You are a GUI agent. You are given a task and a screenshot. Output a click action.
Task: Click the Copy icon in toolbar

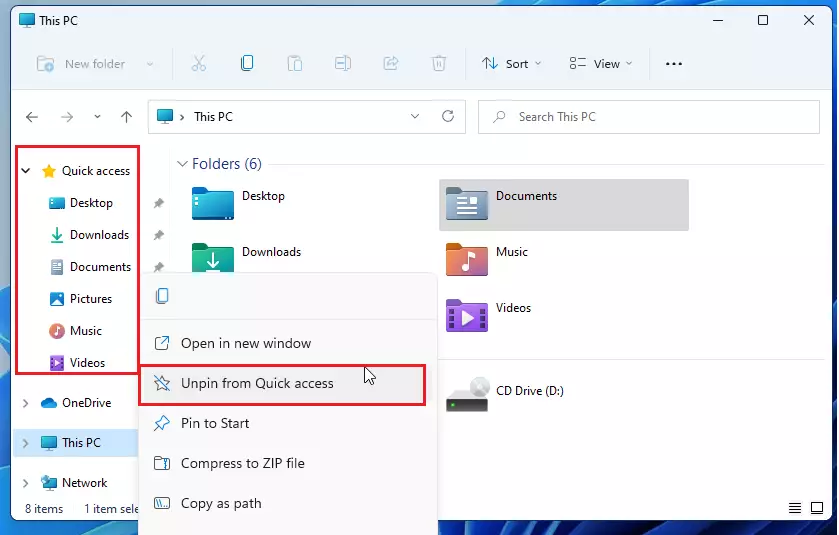pos(247,64)
